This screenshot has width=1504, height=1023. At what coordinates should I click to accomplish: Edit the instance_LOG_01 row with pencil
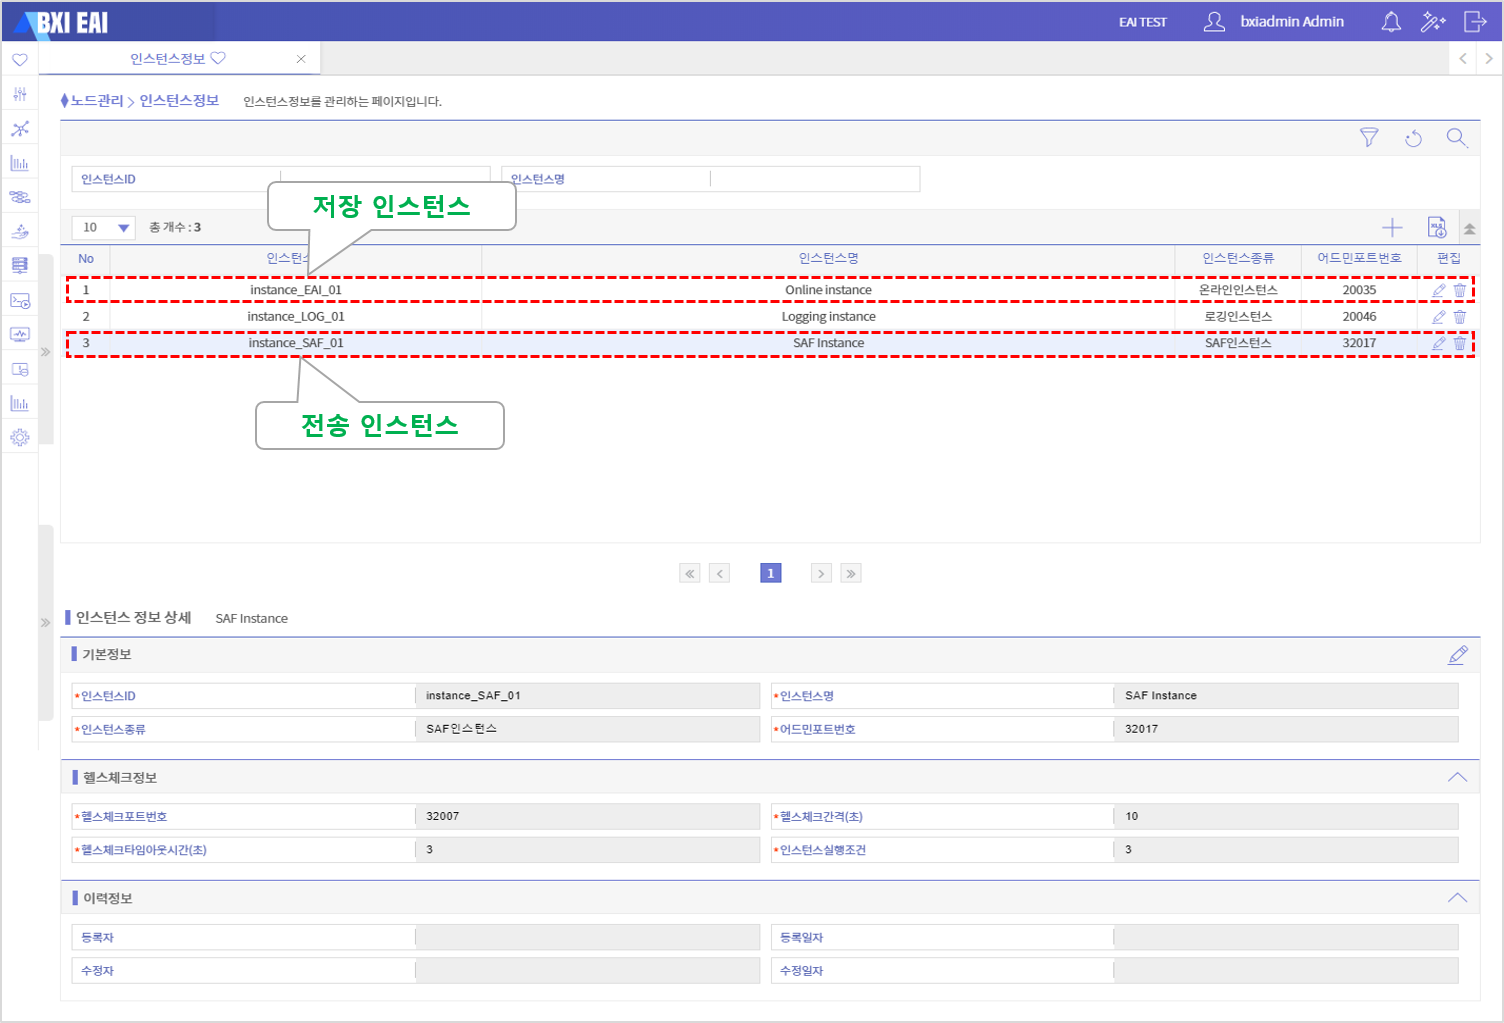coord(1439,317)
